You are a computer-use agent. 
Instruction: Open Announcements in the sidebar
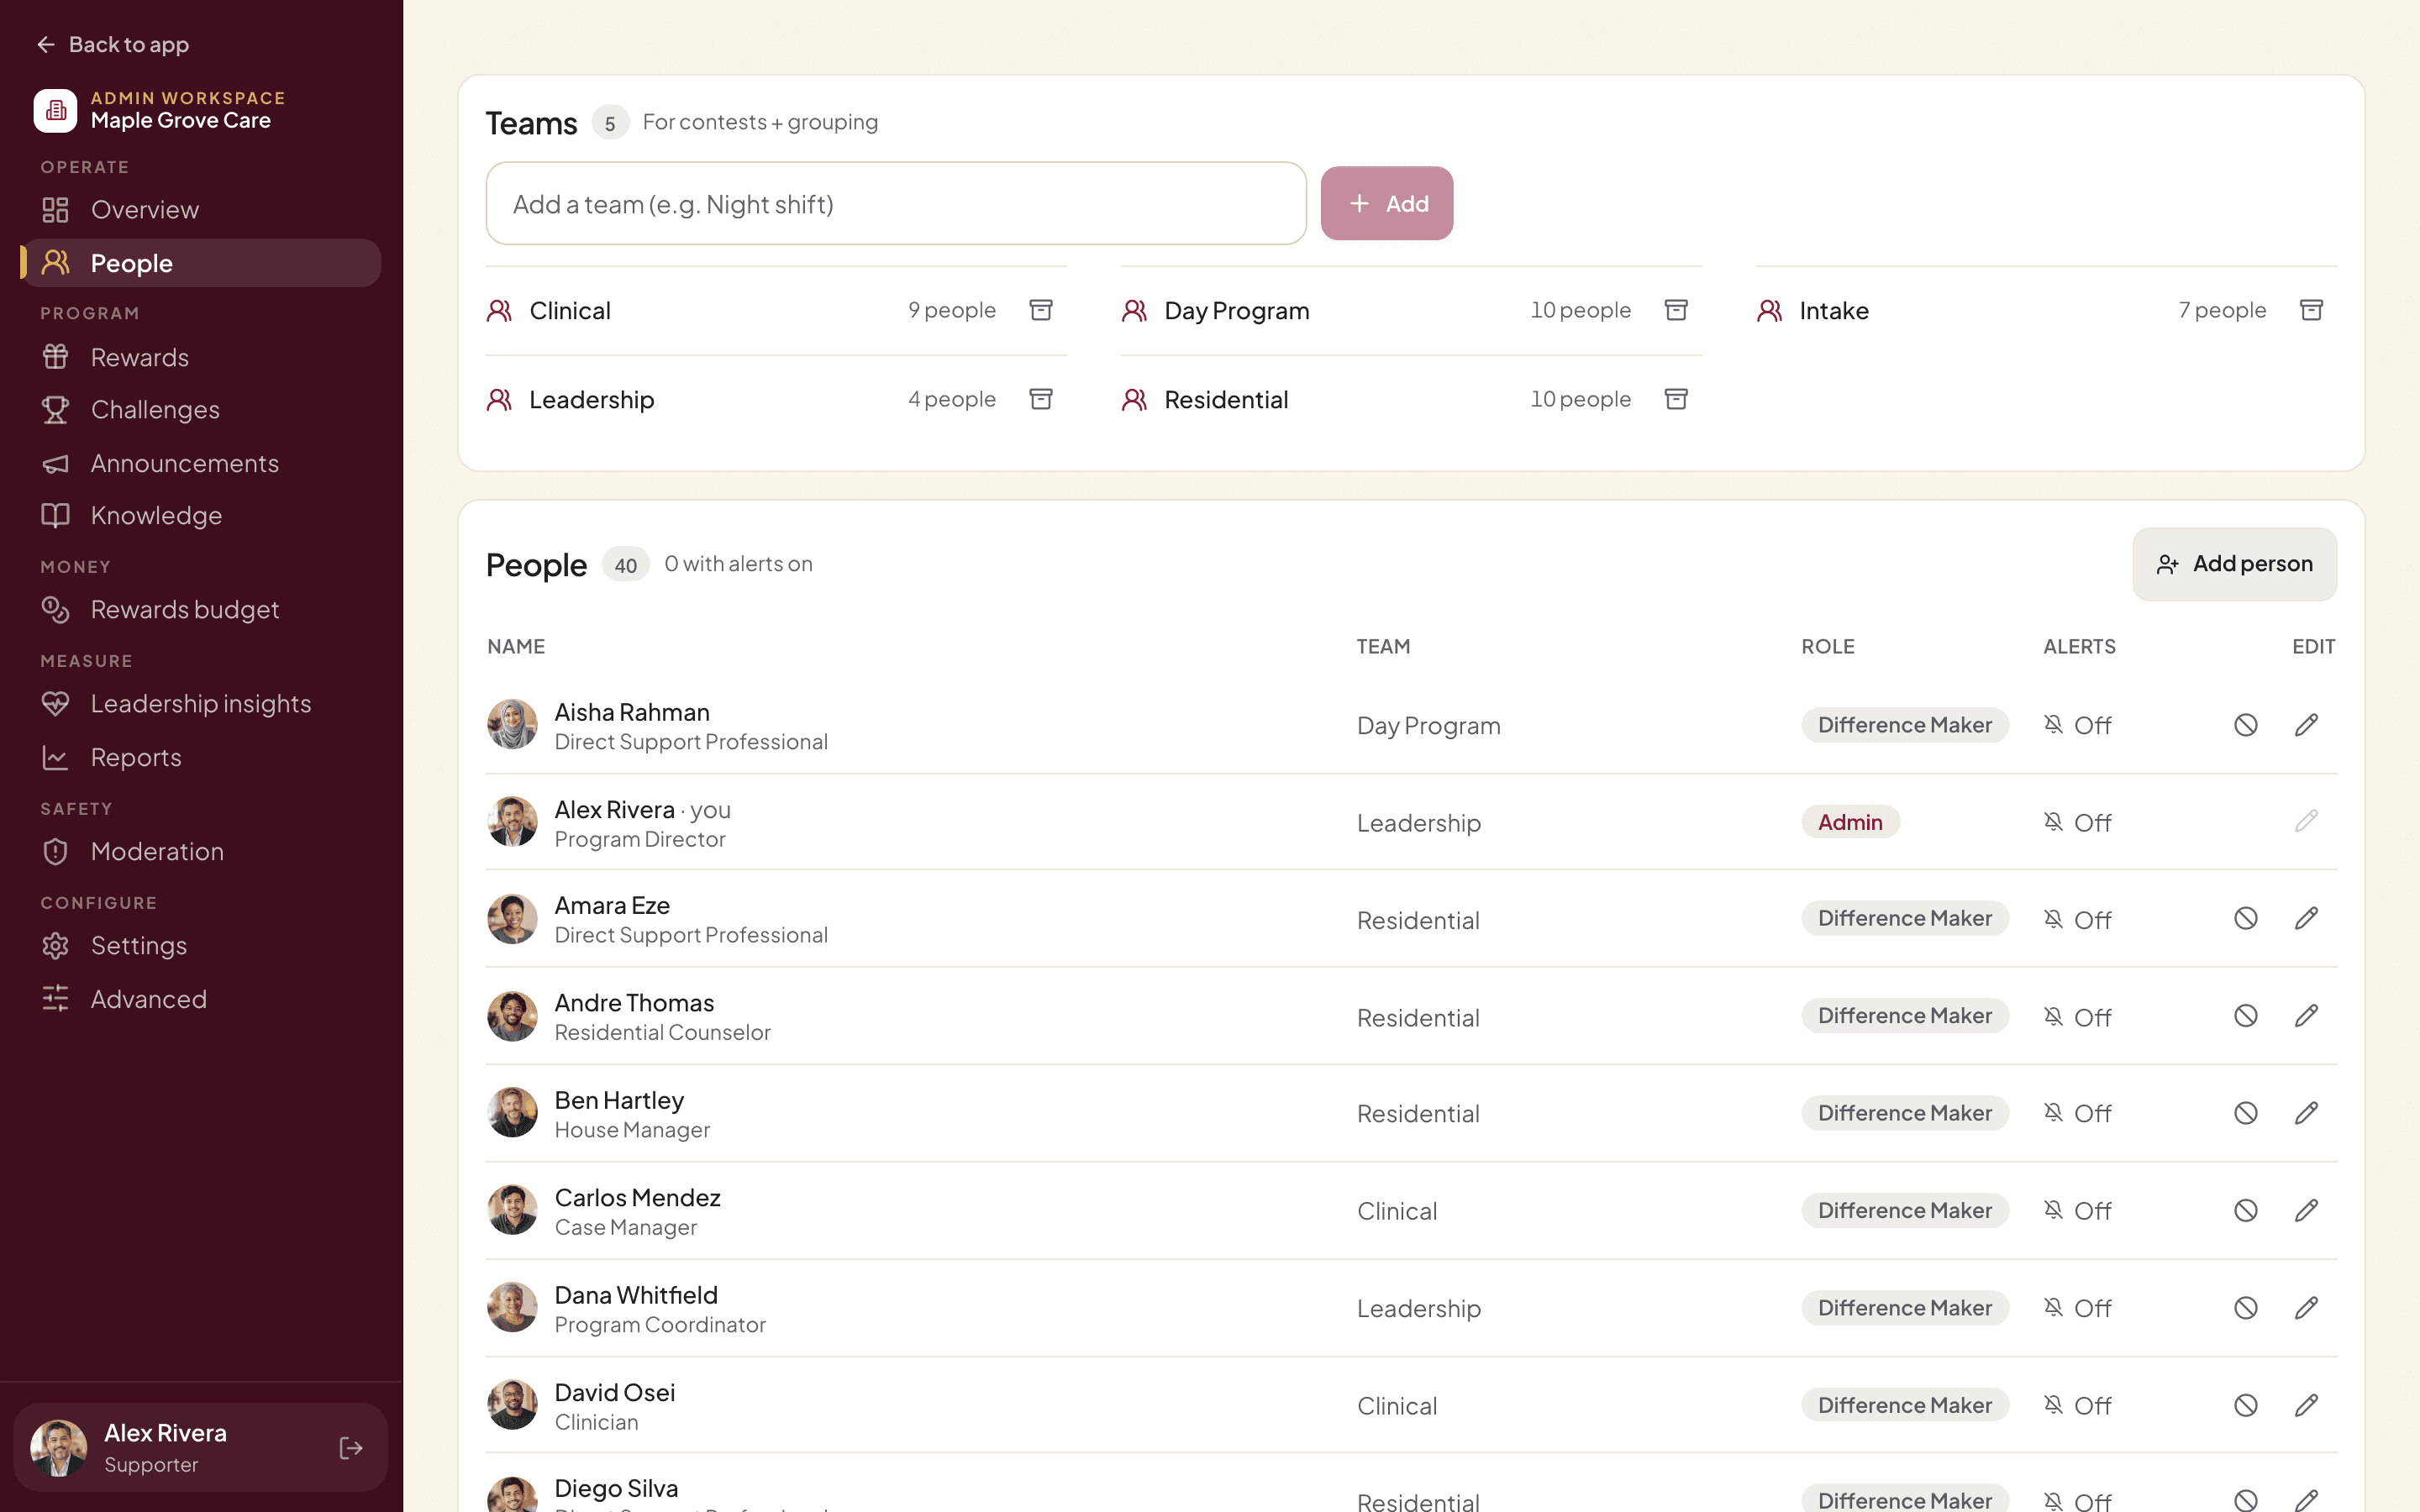tap(202, 463)
